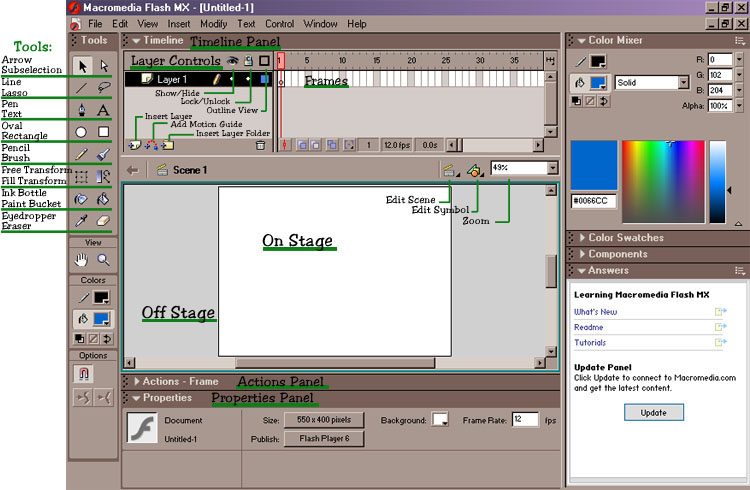The image size is (750, 490).
Task: Click the hex color #0066CC field
Action: pyautogui.click(x=593, y=201)
